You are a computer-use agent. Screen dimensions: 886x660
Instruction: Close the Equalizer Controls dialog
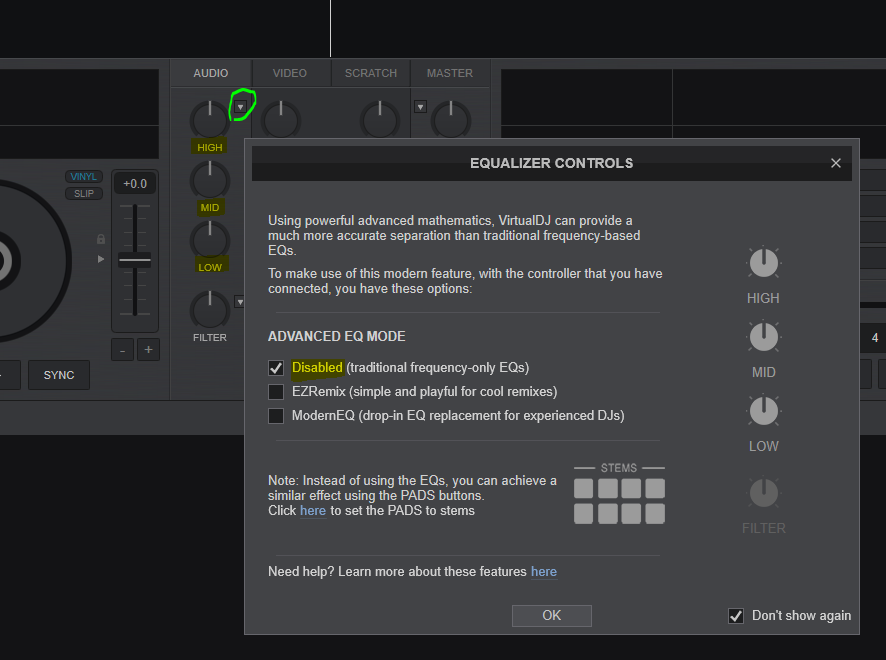click(836, 163)
